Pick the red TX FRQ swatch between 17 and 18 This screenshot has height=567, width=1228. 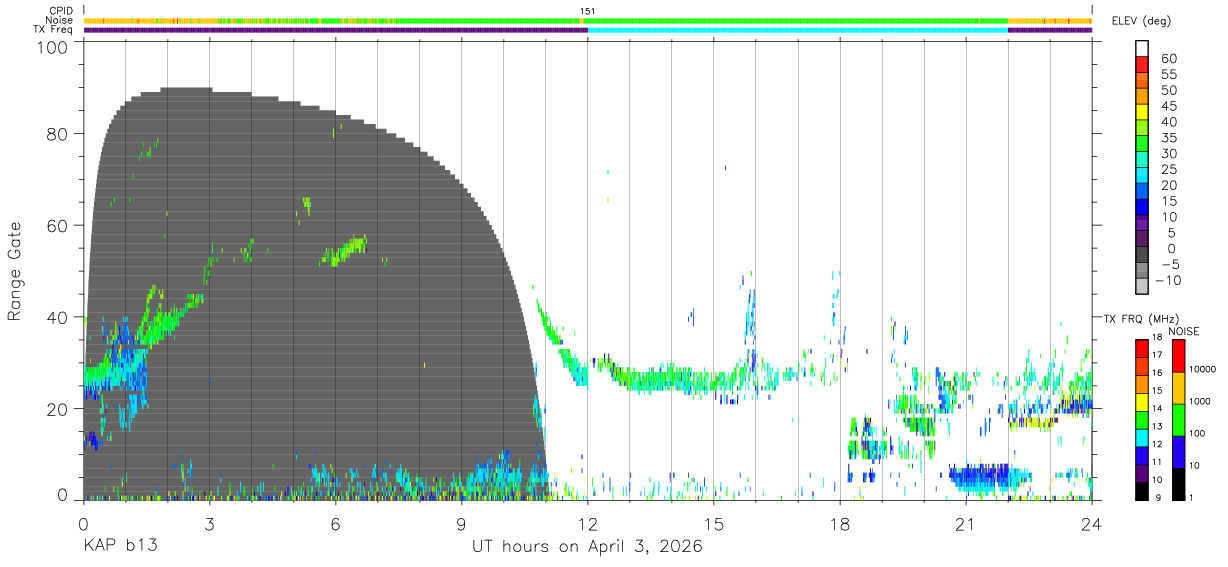coord(1143,348)
